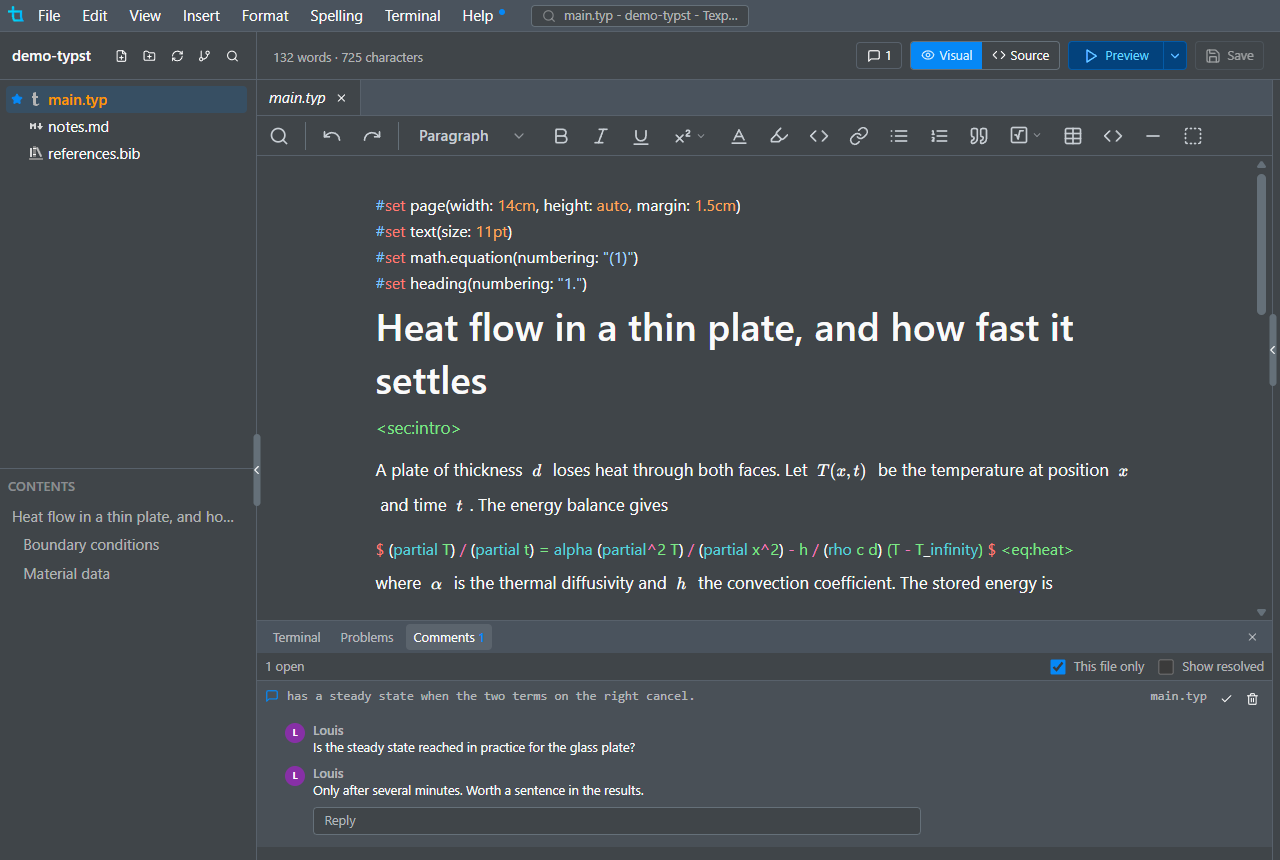Insert a hyperlink
The image size is (1280, 860).
(859, 136)
